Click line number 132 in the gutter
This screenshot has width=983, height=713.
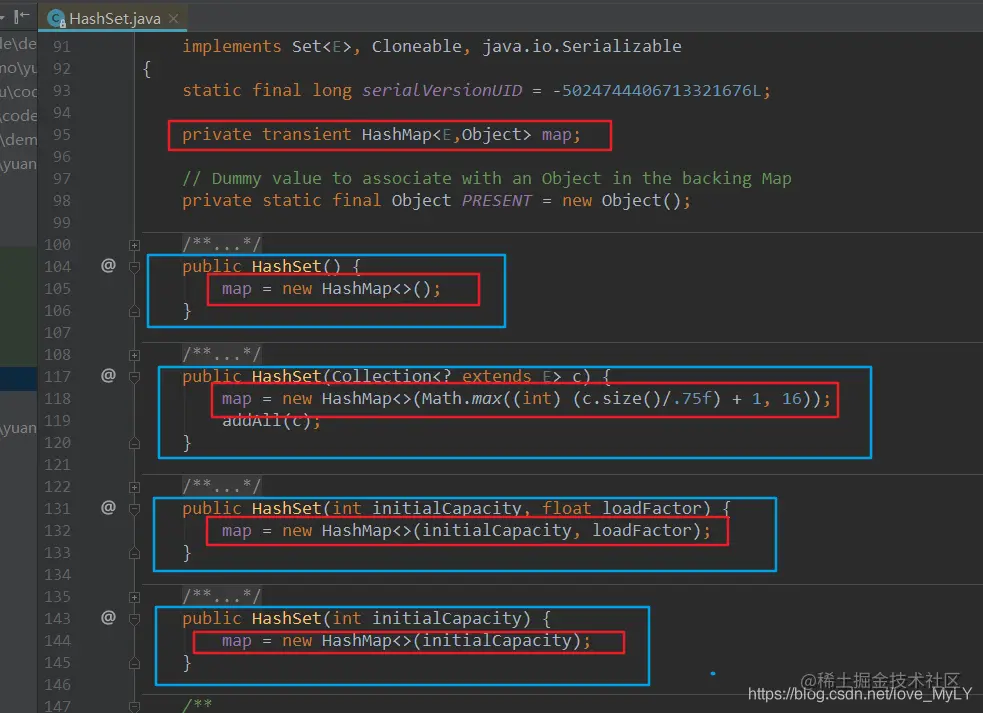tap(58, 531)
